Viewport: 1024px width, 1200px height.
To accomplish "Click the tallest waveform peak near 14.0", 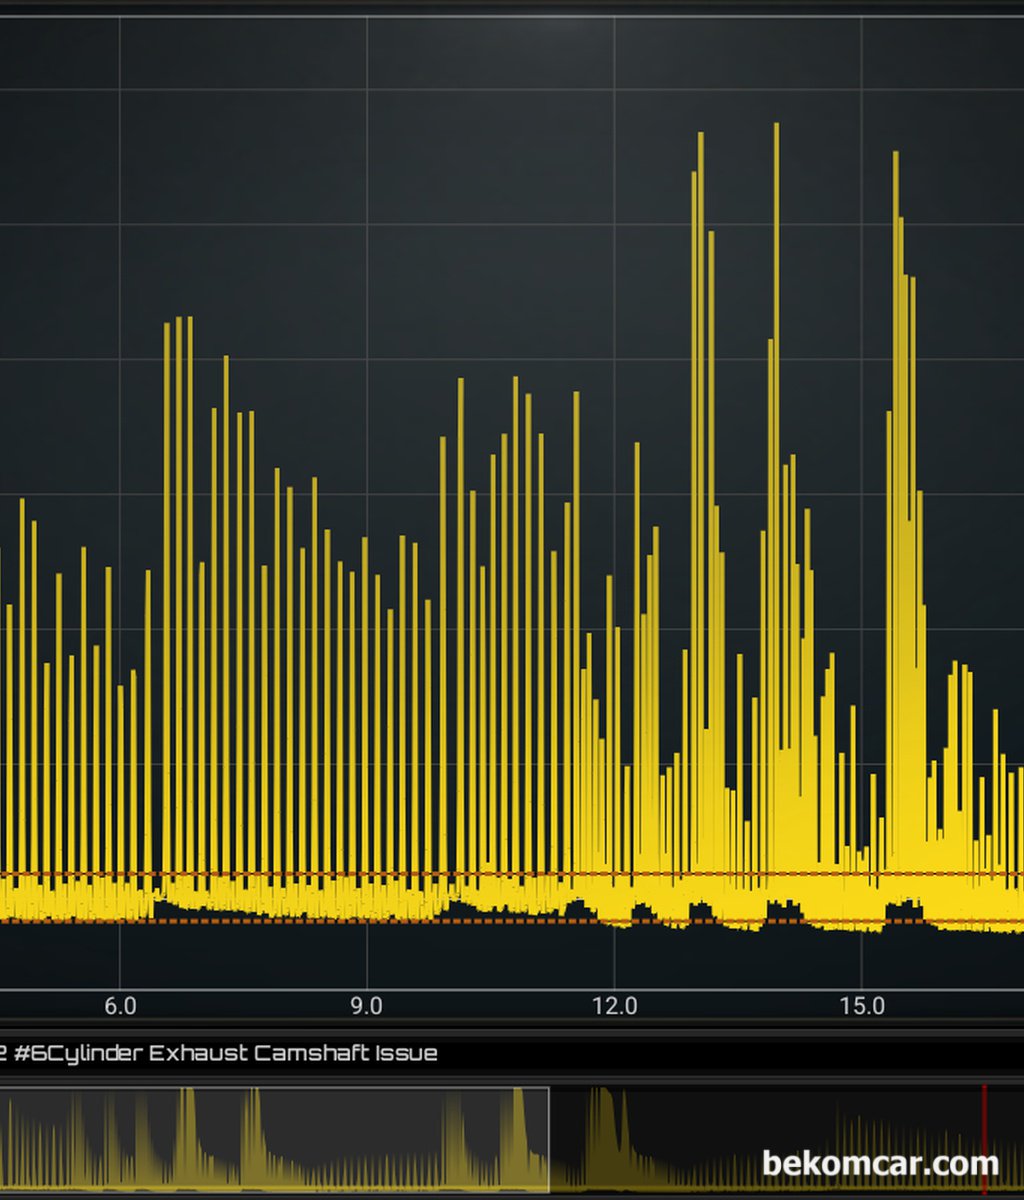I will pos(776,130).
